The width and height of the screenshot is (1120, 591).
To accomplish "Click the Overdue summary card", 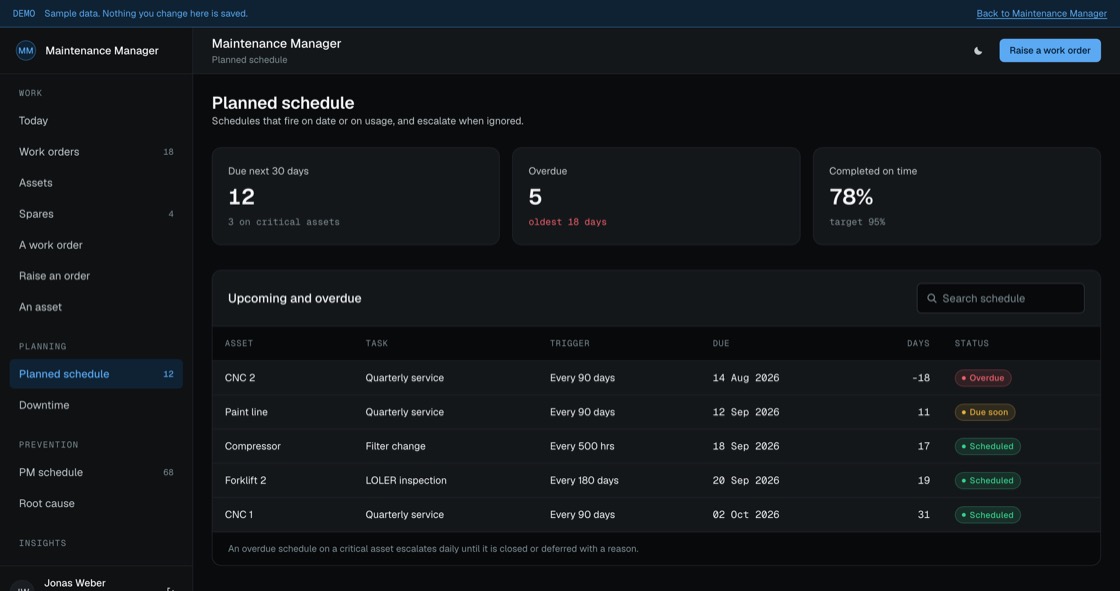I will (656, 197).
